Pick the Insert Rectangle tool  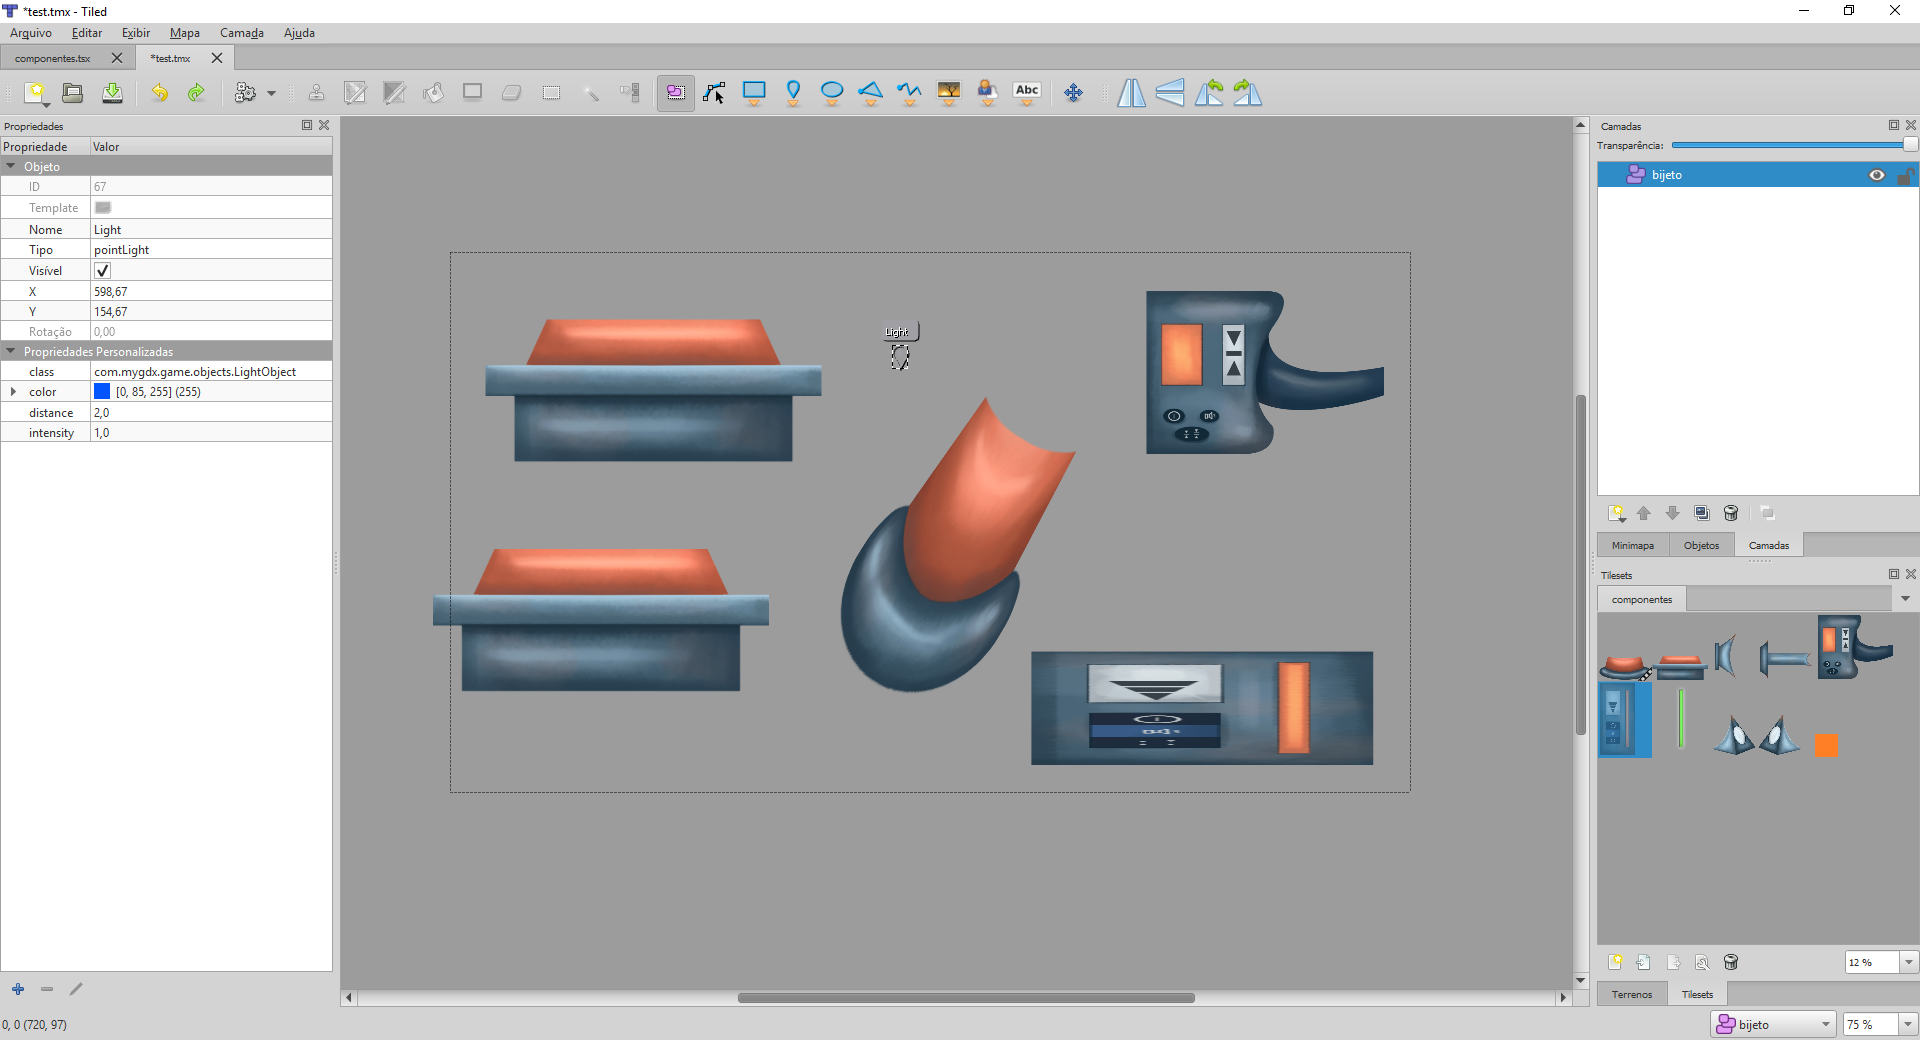[x=754, y=93]
